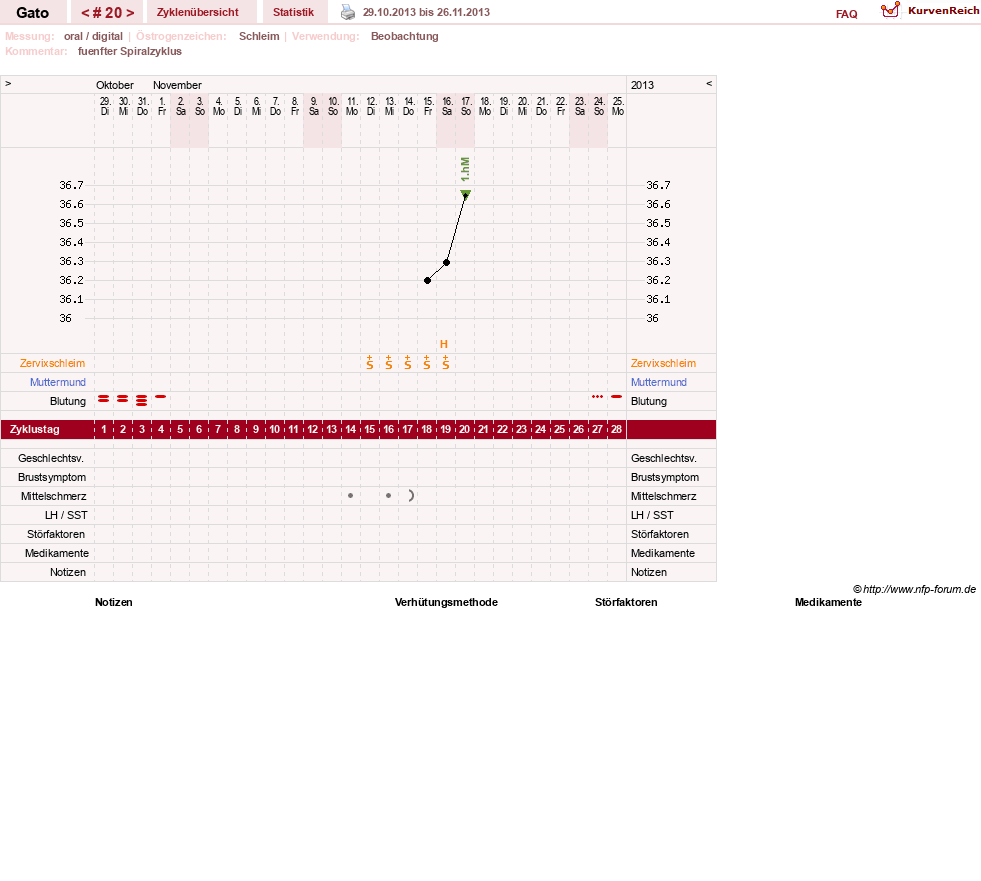Select the 36.3 temperature point on 16. Sa
The image size is (981, 881).
(x=446, y=262)
